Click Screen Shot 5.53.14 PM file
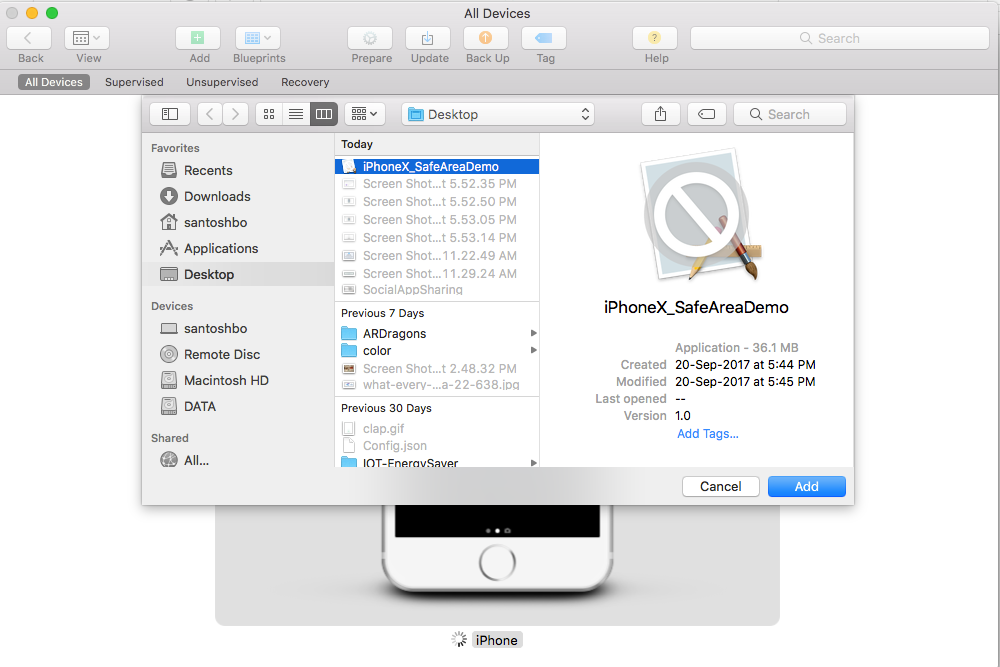This screenshot has width=1000, height=667. tap(437, 238)
